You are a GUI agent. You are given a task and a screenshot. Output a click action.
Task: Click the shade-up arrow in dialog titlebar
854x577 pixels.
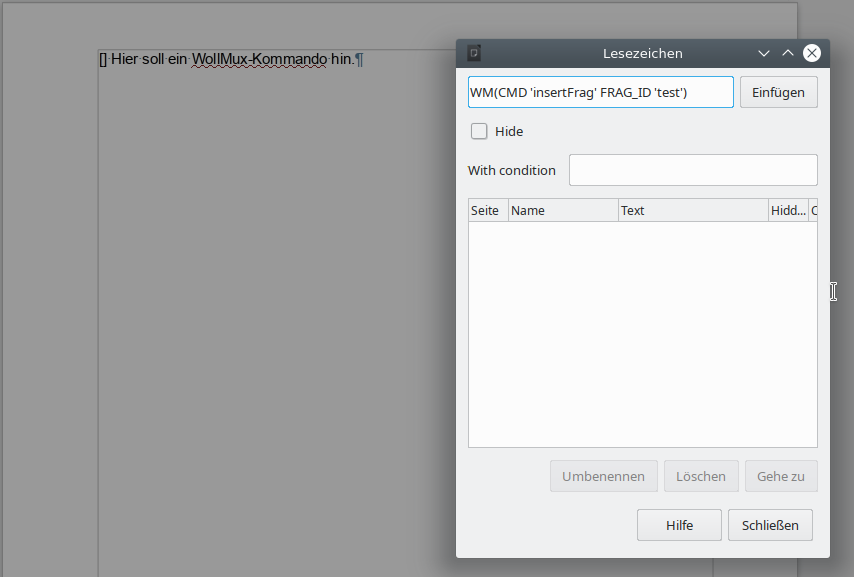pyautogui.click(x=787, y=53)
